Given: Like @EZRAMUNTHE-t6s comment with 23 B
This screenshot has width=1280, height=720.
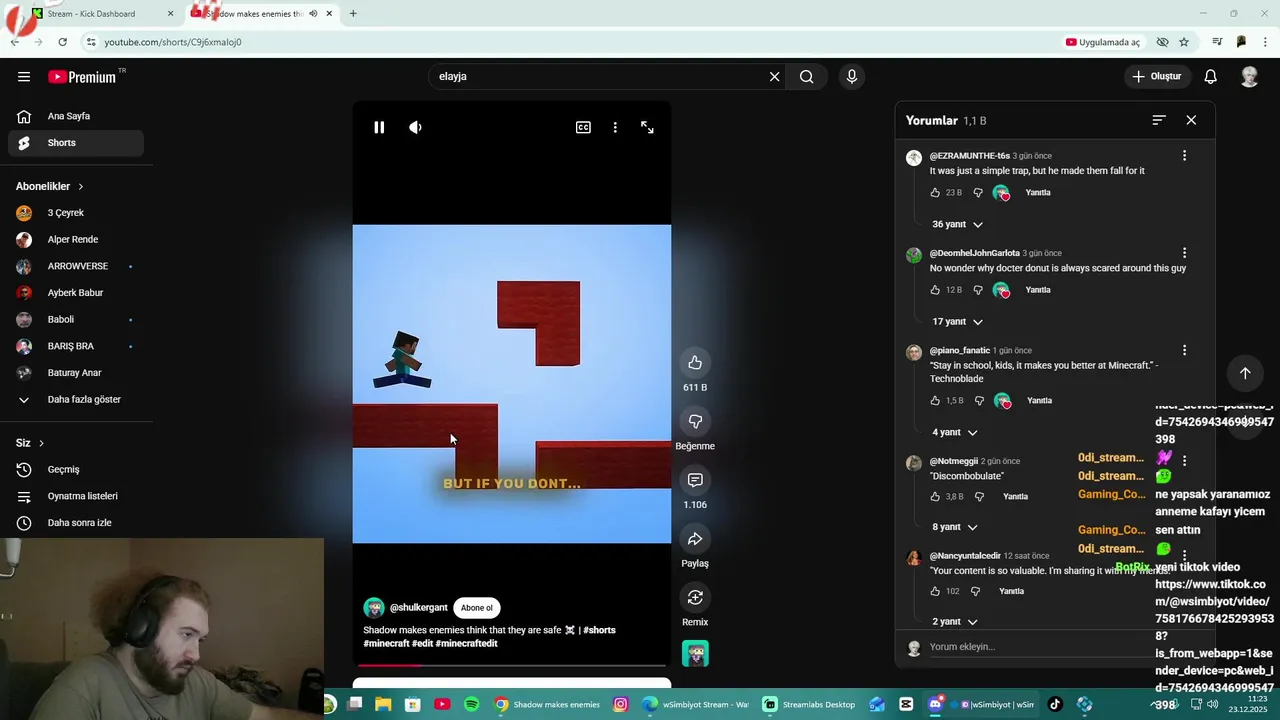Looking at the screenshot, I should pyautogui.click(x=935, y=193).
